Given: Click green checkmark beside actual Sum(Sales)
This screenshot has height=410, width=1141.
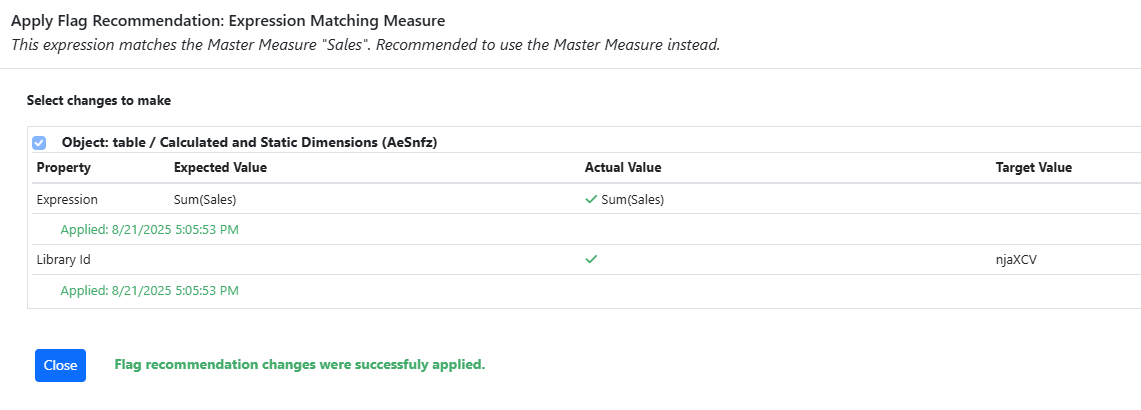Looking at the screenshot, I should pos(591,199).
